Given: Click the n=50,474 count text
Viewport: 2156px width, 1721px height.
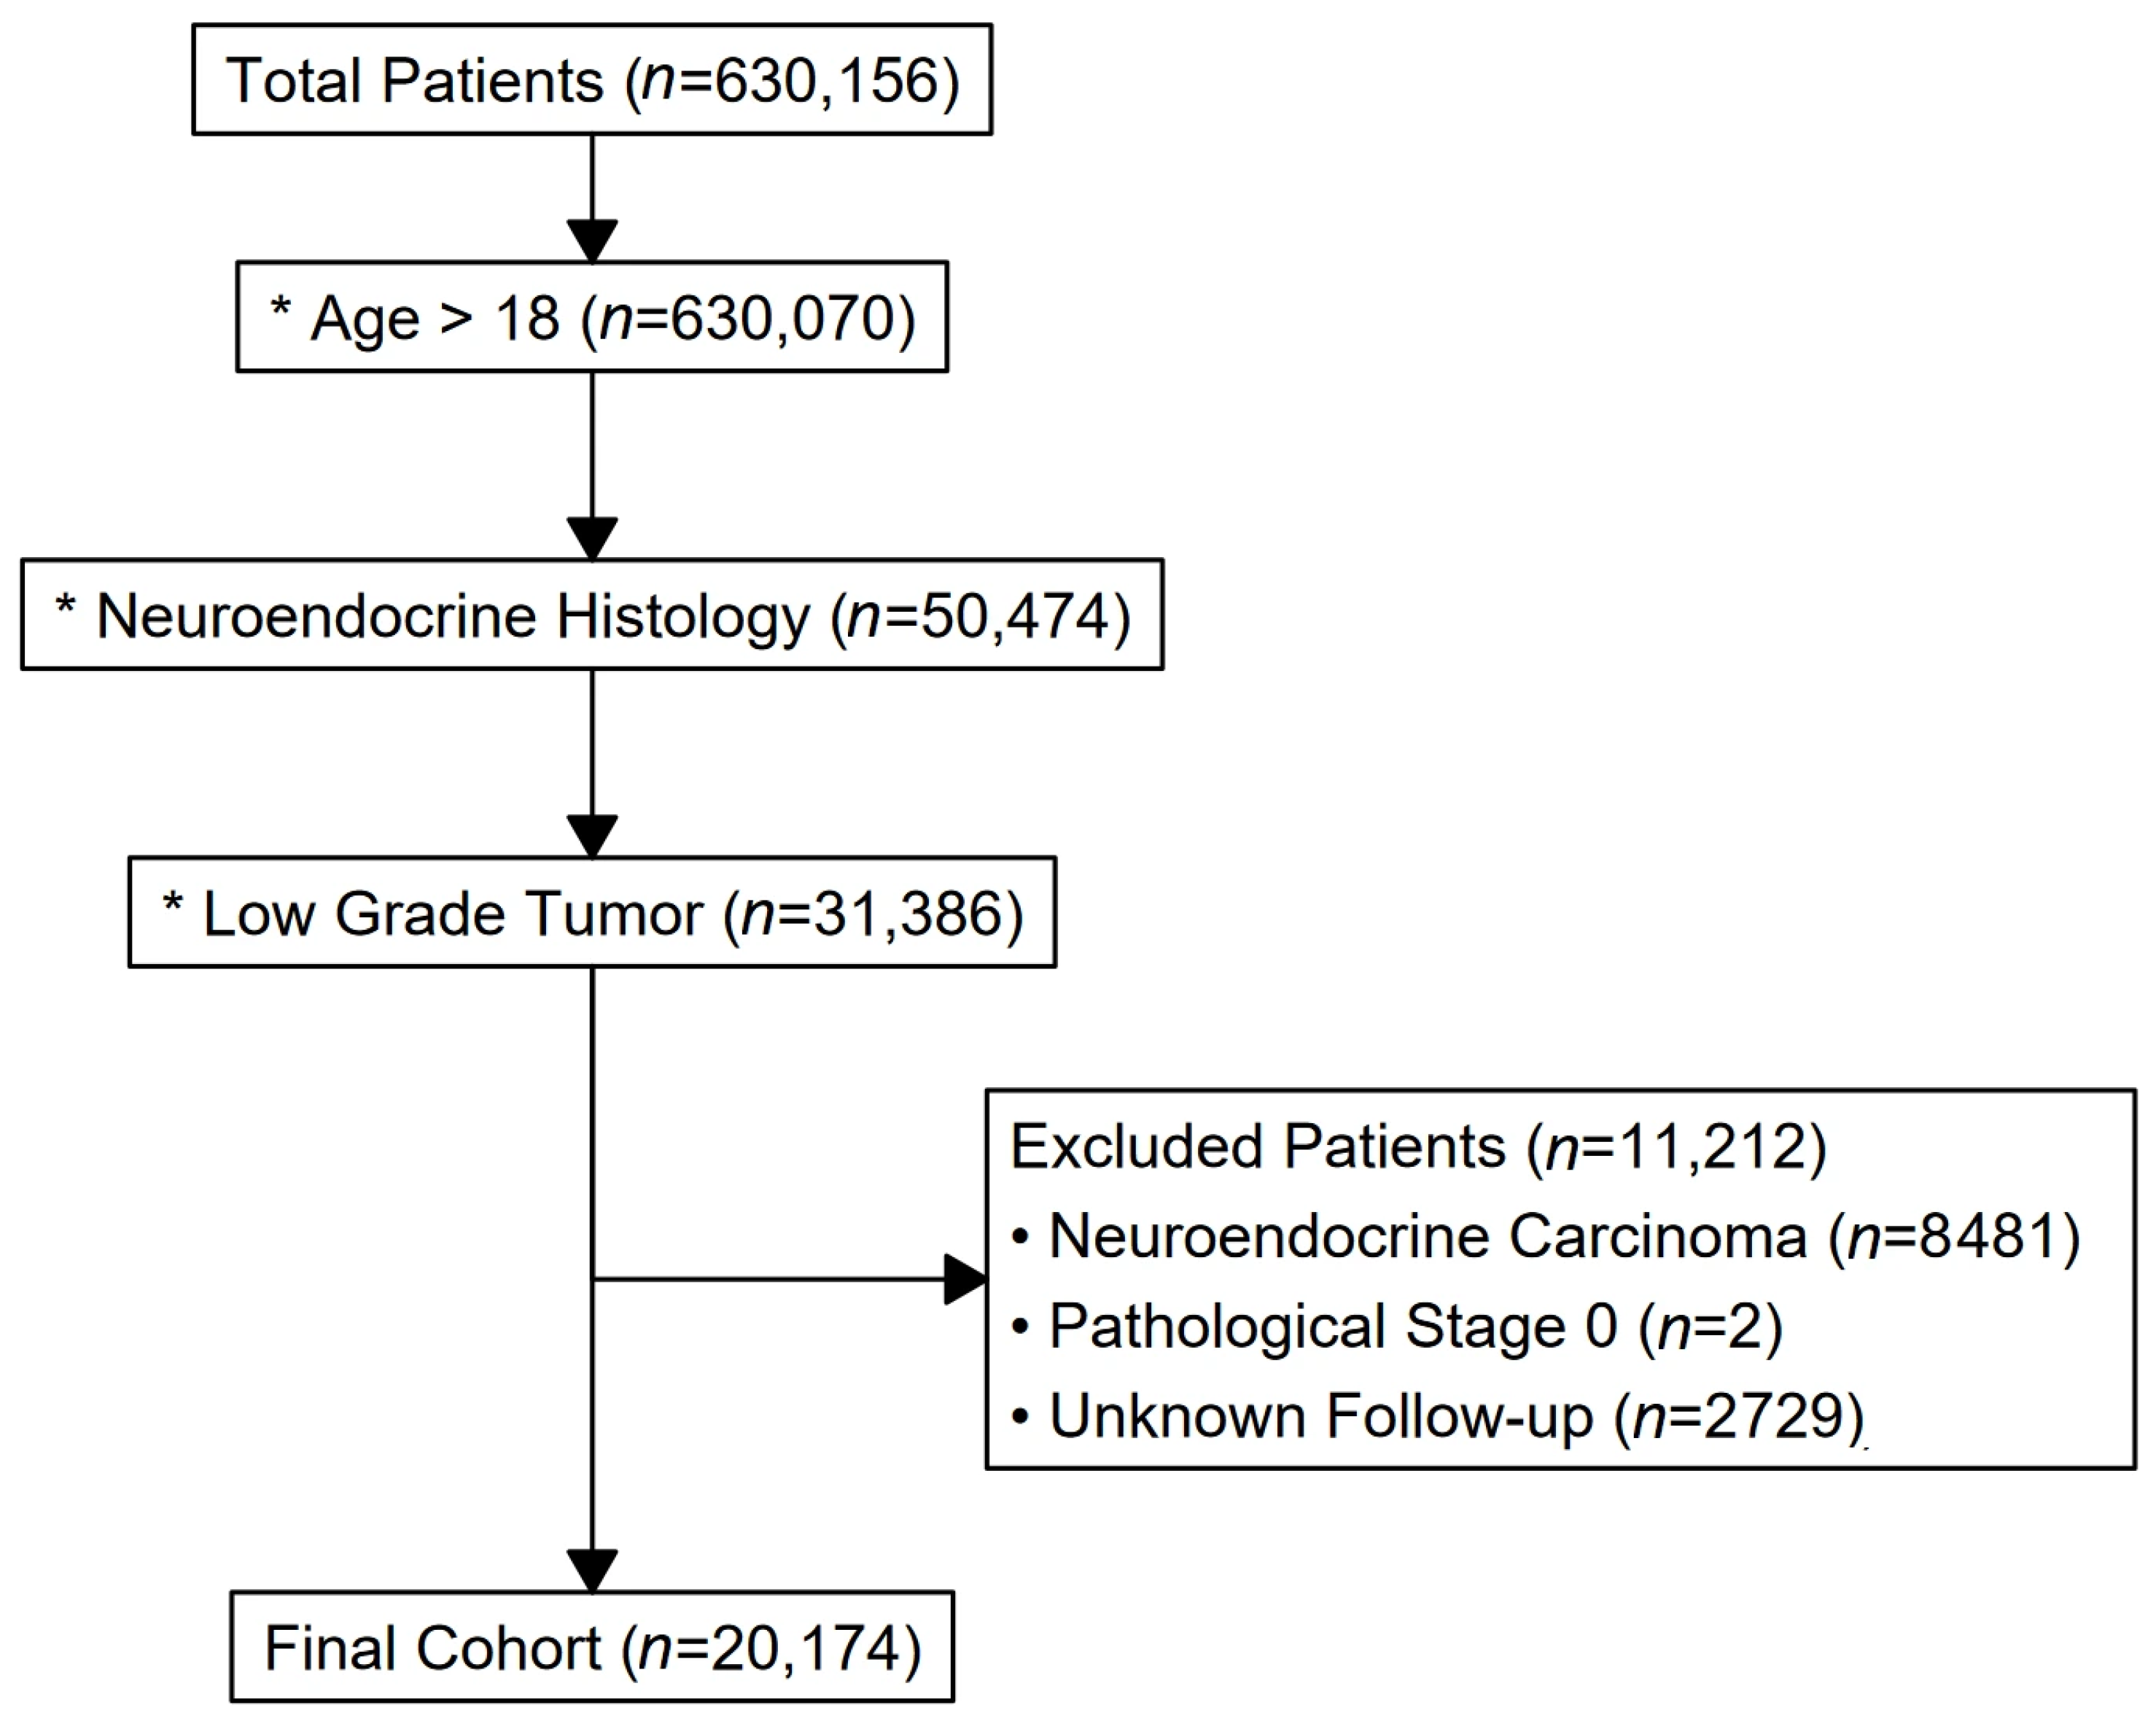Looking at the screenshot, I should pyautogui.click(x=978, y=615).
